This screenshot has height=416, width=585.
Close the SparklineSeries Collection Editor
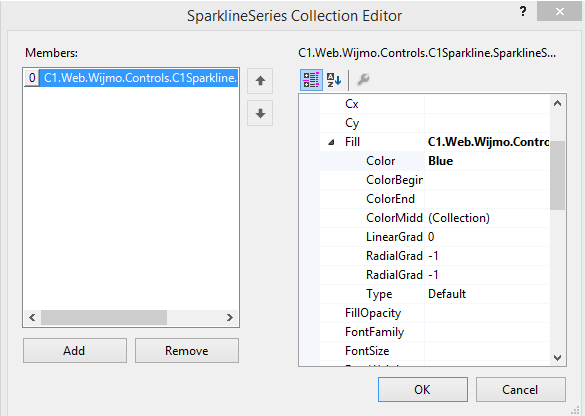[x=559, y=11]
